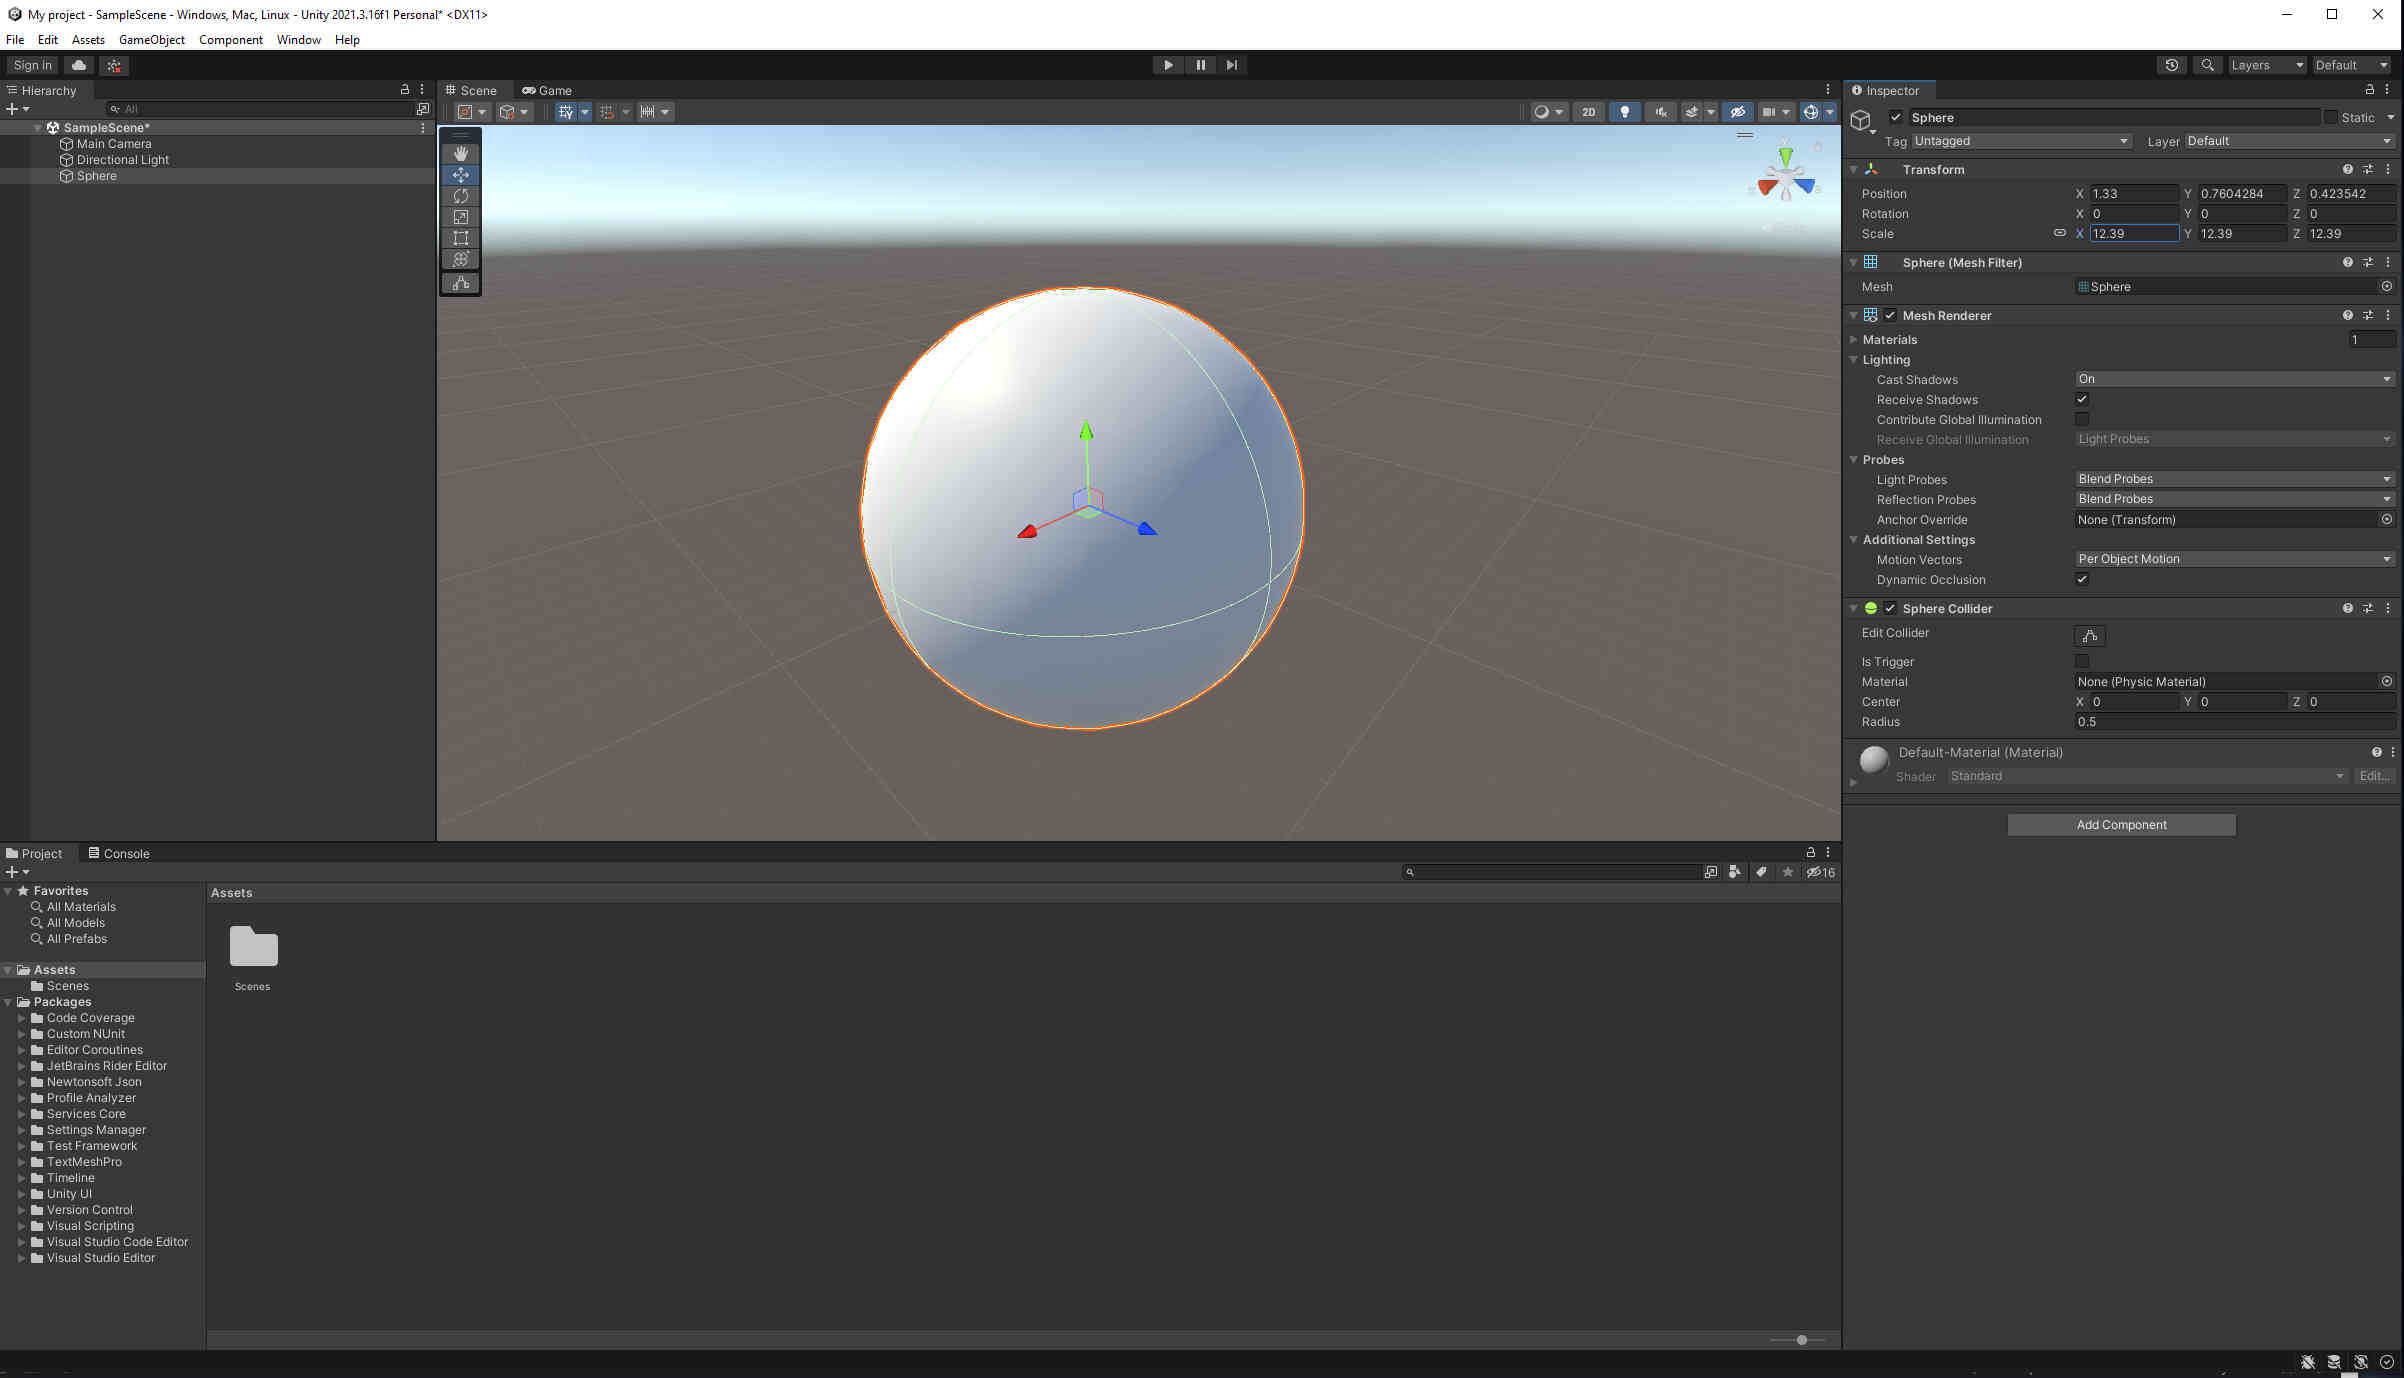Click the Mesh object picker circle
The width and height of the screenshot is (2404, 1378).
[x=2386, y=287]
